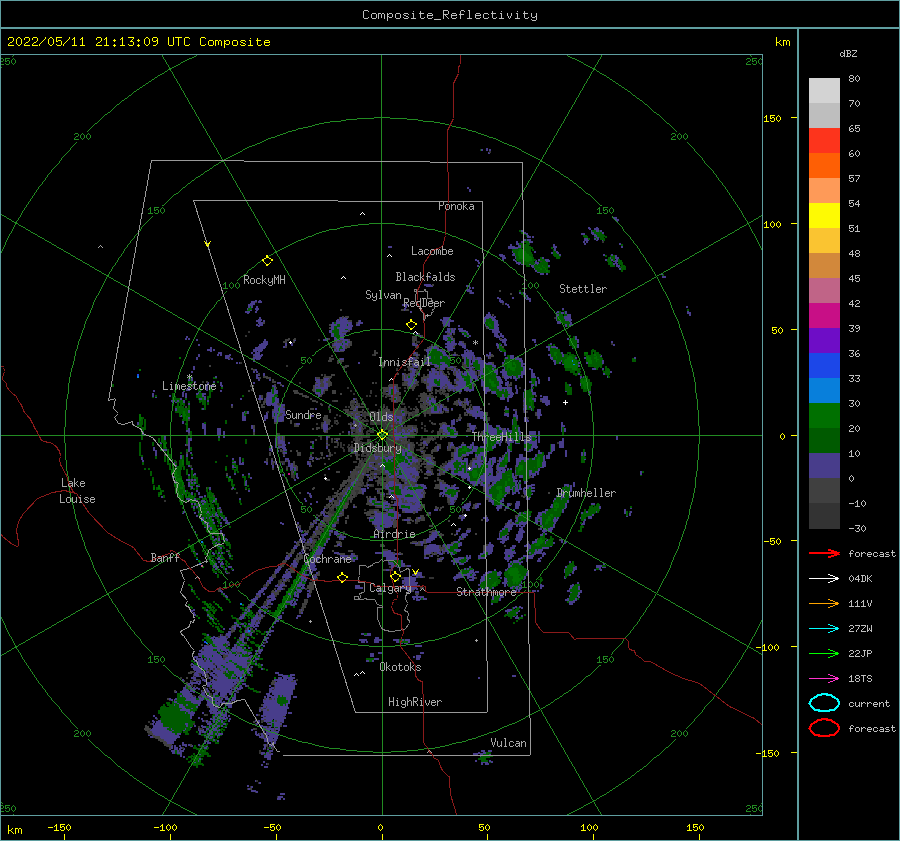Click the green 22JP arrow icon
Viewport: 900px width, 841px height.
[824, 653]
